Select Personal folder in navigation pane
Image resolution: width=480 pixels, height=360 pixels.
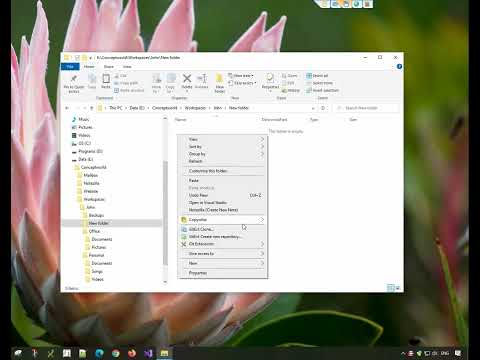[x=96, y=255]
